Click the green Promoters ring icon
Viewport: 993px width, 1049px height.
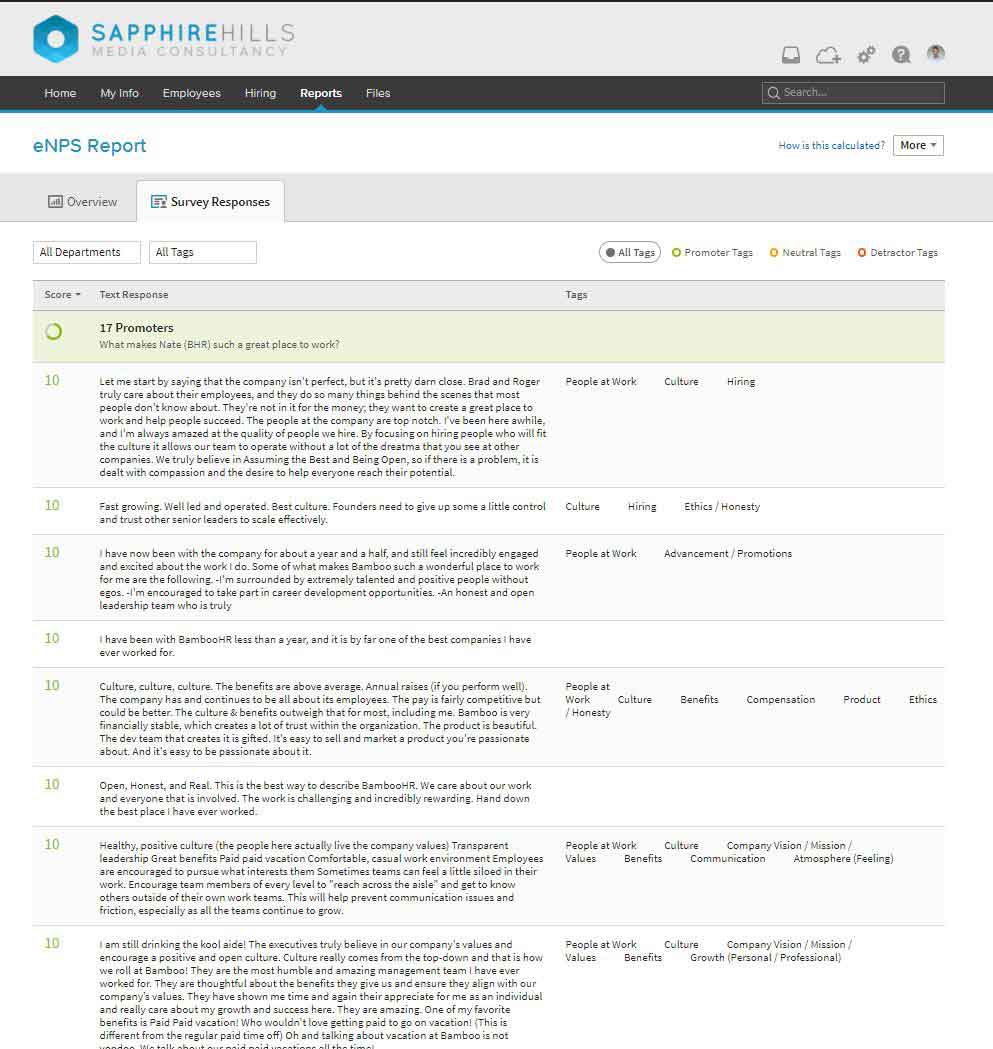pos(53,331)
